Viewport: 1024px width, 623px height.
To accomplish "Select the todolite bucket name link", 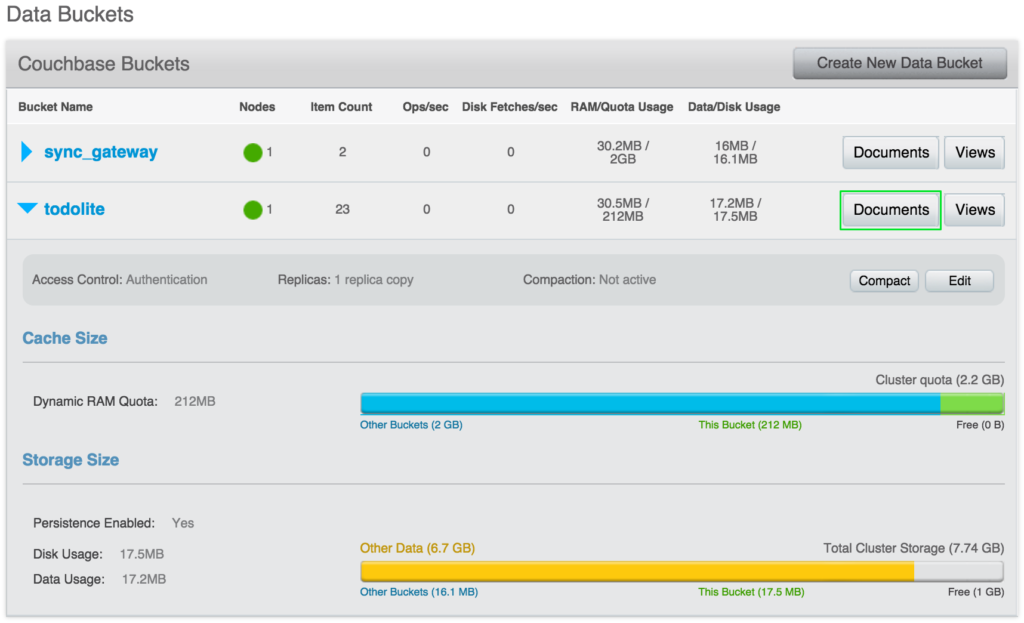I will (71, 209).
